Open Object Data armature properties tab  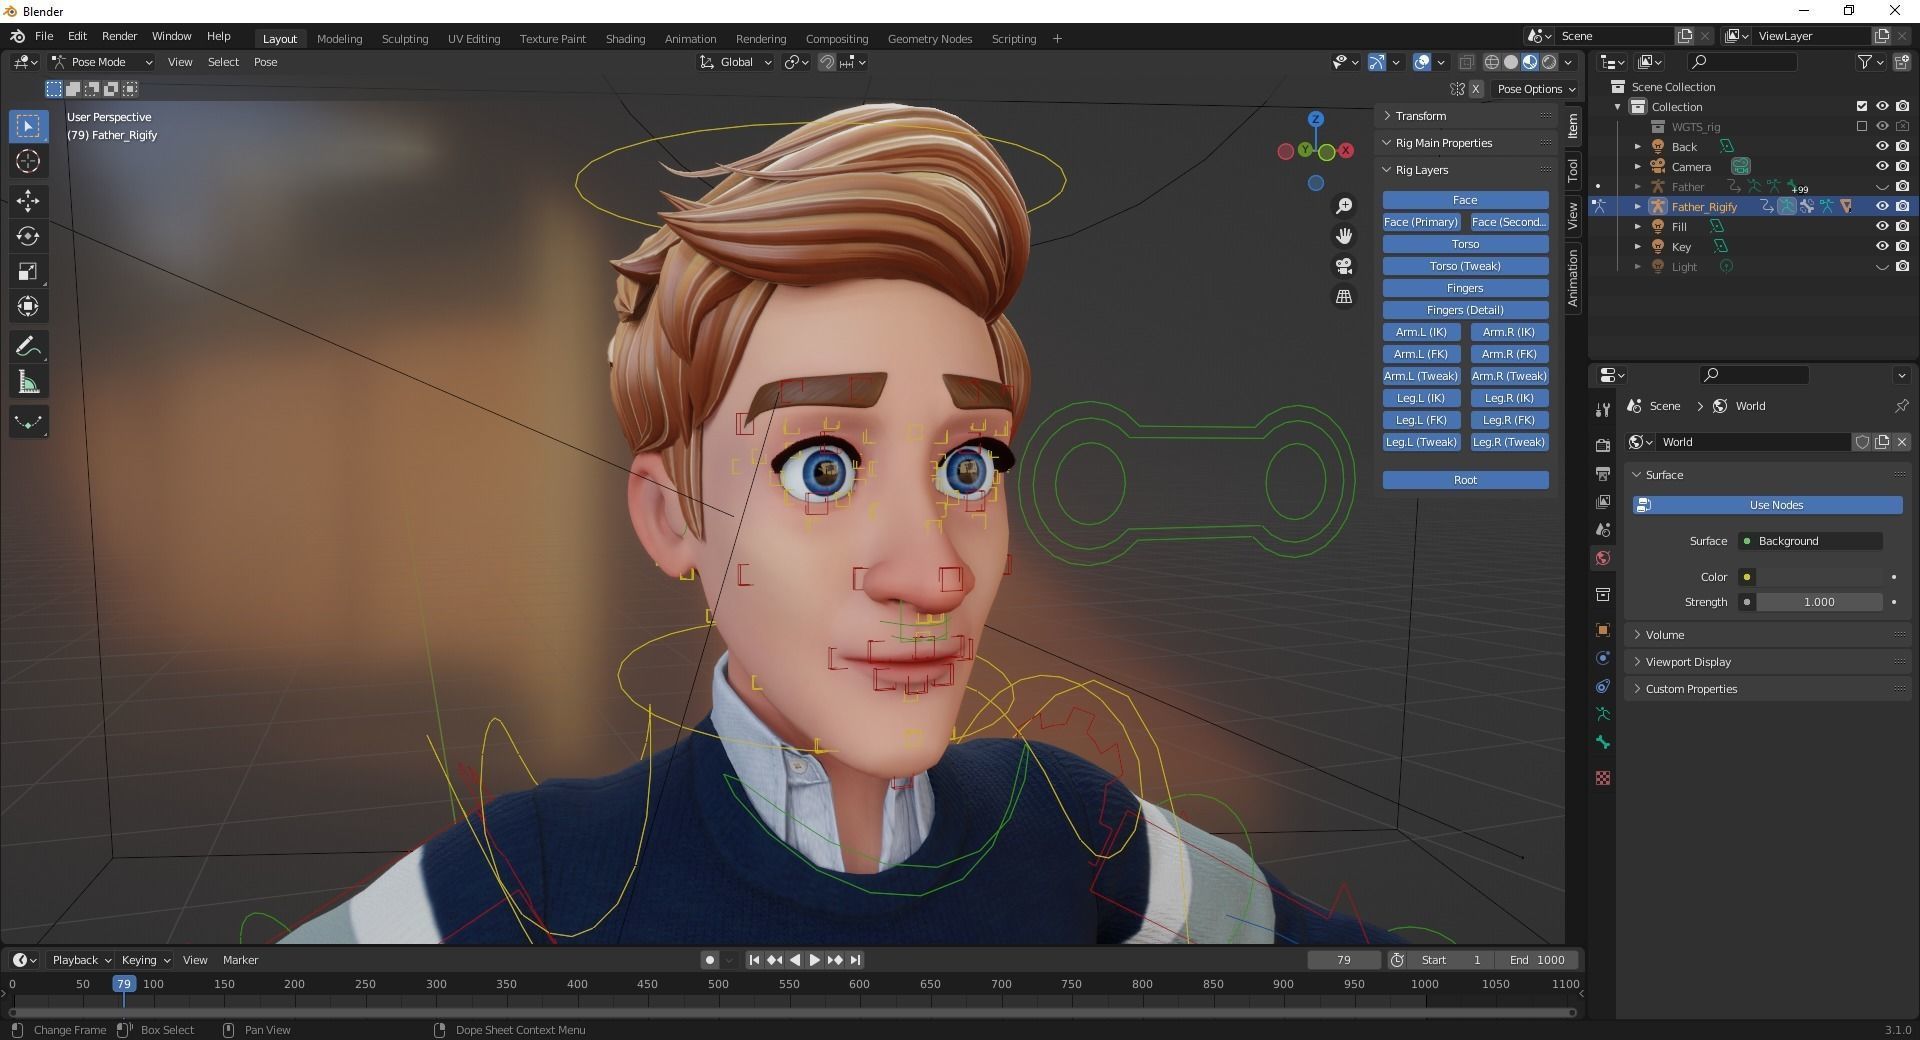[1603, 714]
